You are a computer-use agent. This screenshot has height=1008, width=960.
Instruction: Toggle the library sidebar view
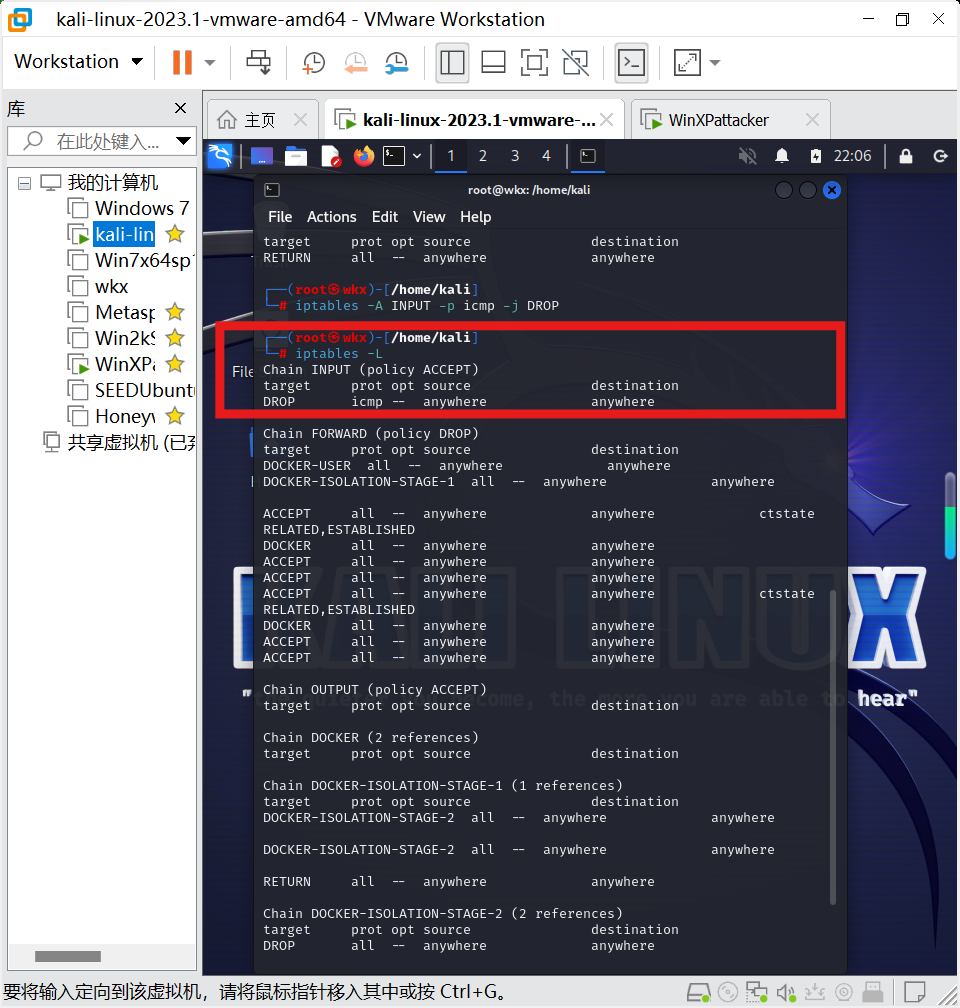click(452, 62)
